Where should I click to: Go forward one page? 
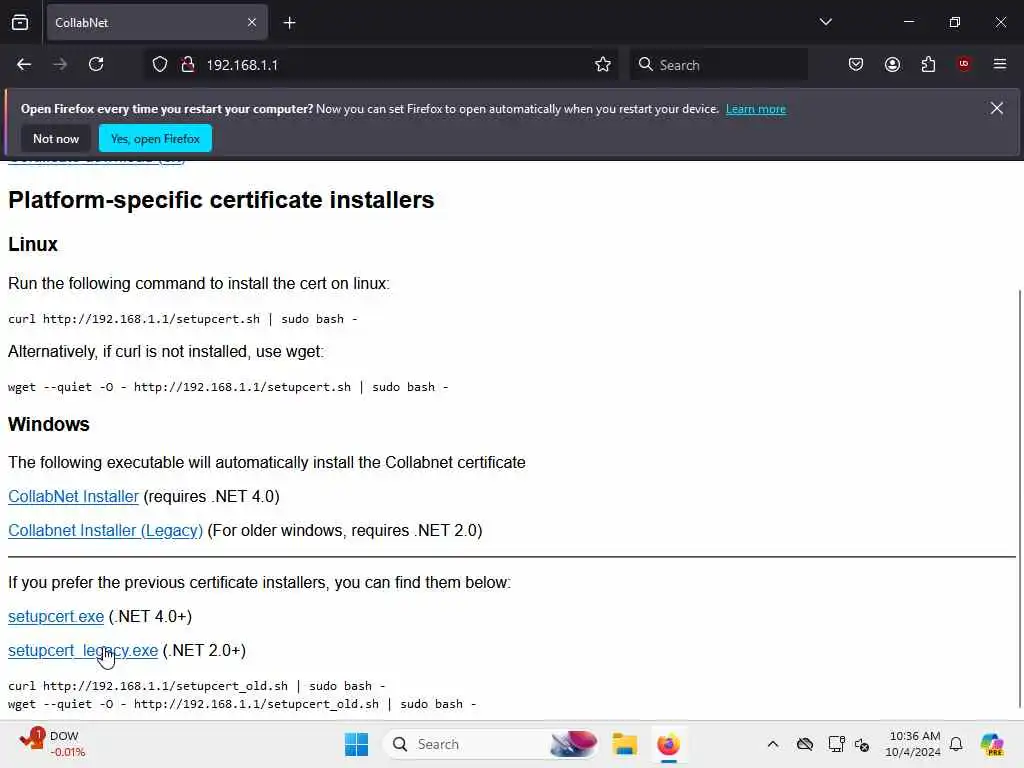(x=59, y=64)
